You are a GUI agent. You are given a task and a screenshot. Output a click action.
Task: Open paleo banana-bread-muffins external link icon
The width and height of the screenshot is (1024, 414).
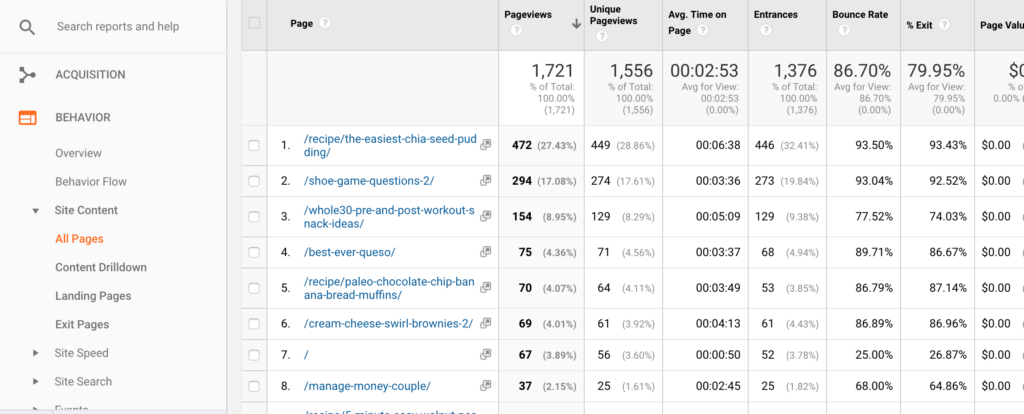pyautogui.click(x=485, y=287)
